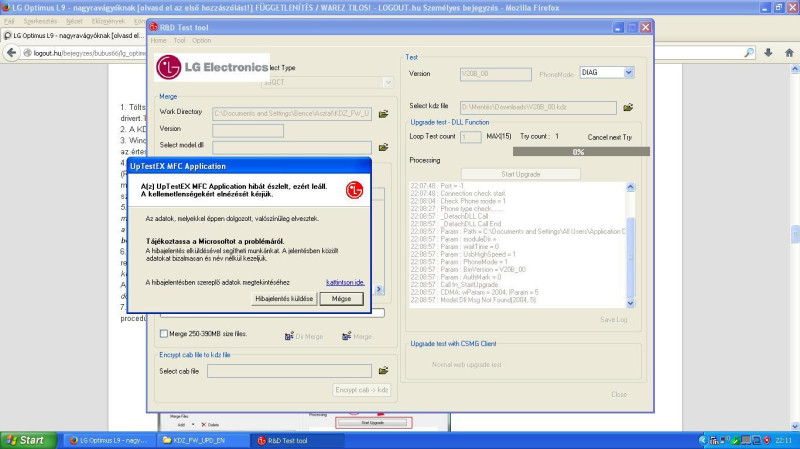
Task: Firefox home icon
Action: (x=789, y=53)
